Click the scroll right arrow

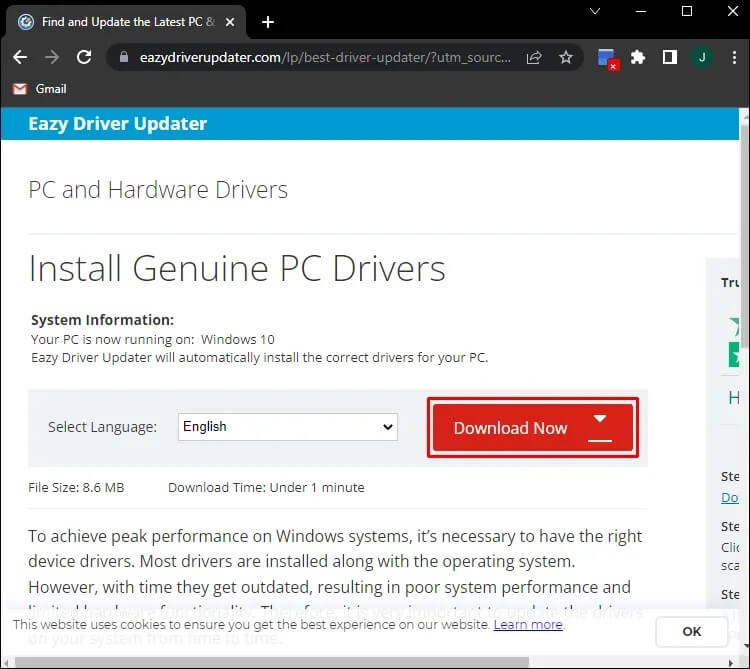[x=731, y=663]
